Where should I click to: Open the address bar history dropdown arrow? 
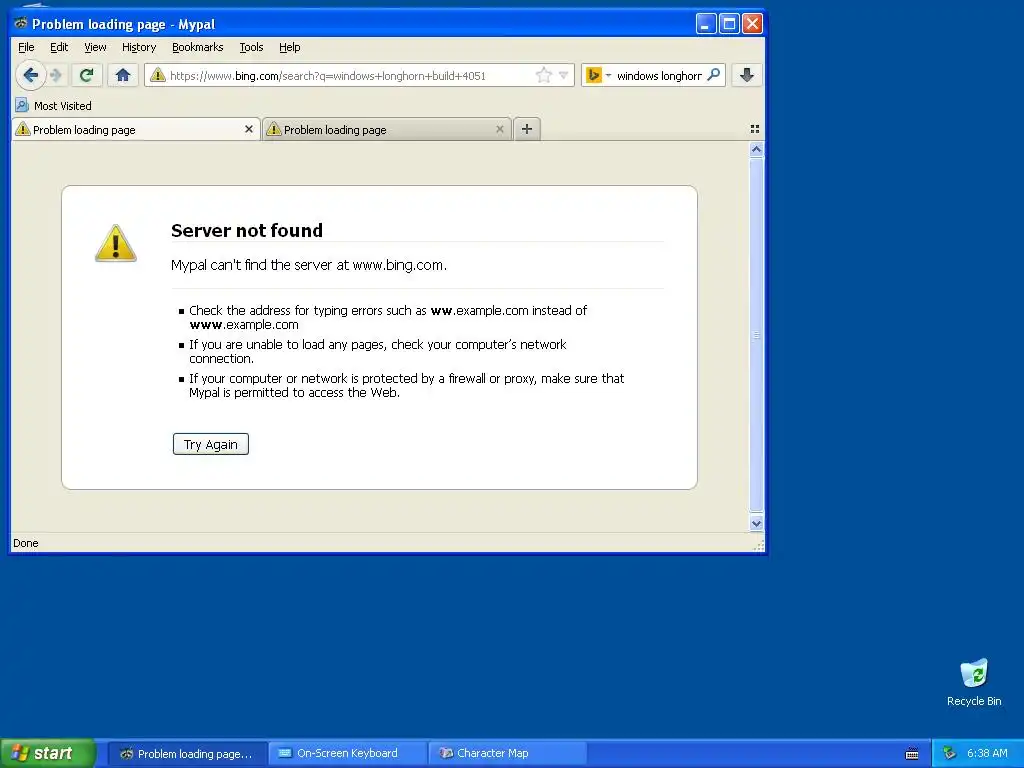pyautogui.click(x=564, y=75)
